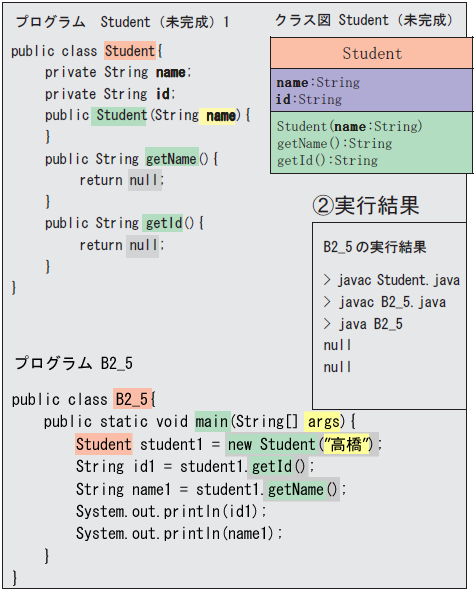This screenshot has width=474, height=590.
Task: Click the ②実行結果 heading
Action: 366,205
